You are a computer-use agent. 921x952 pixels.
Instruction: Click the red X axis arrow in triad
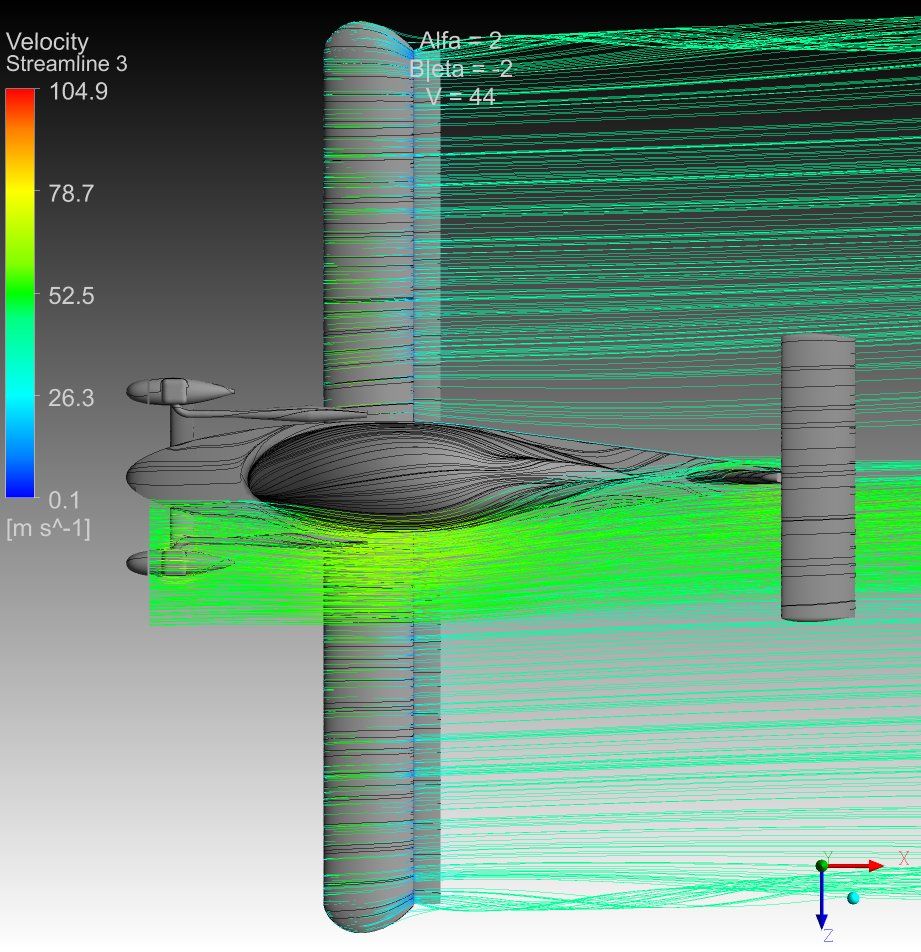860,865
